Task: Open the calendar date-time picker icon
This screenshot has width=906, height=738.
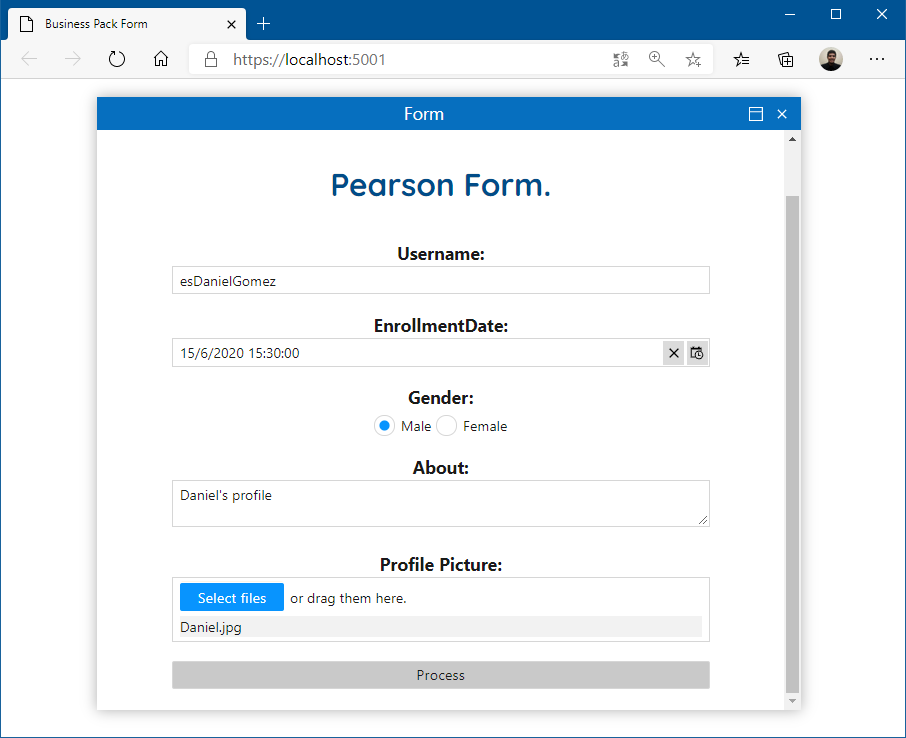Action: (697, 353)
